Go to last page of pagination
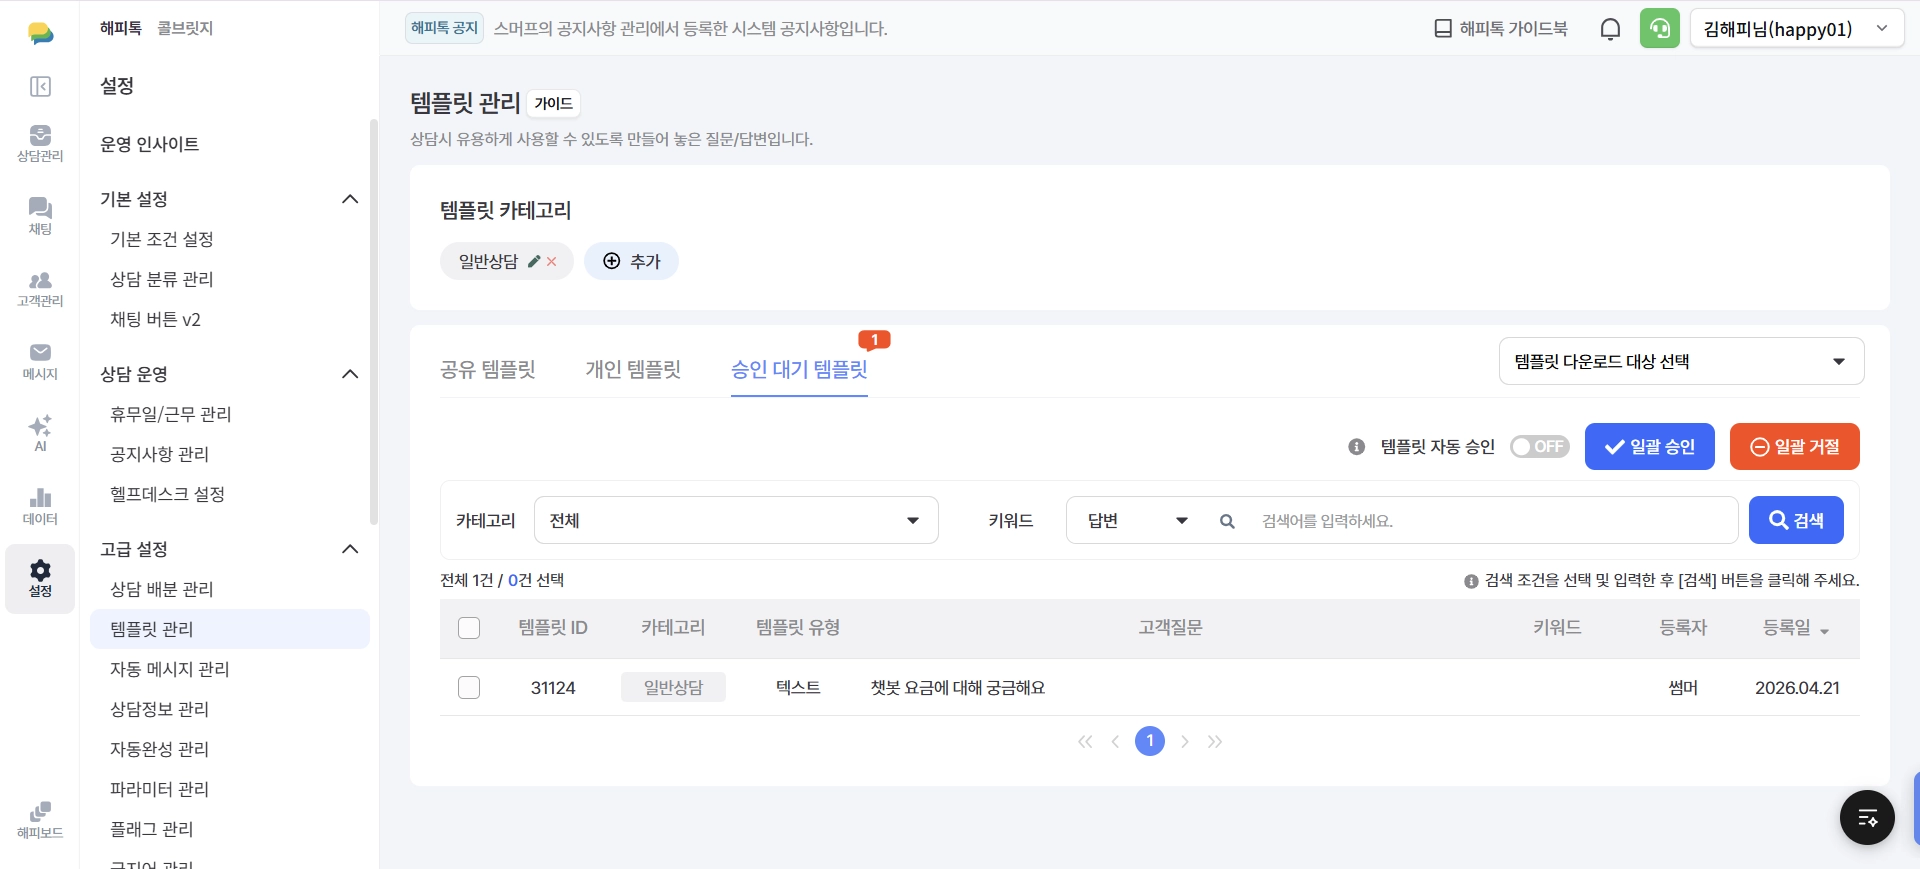The width and height of the screenshot is (1920, 869). [1215, 741]
